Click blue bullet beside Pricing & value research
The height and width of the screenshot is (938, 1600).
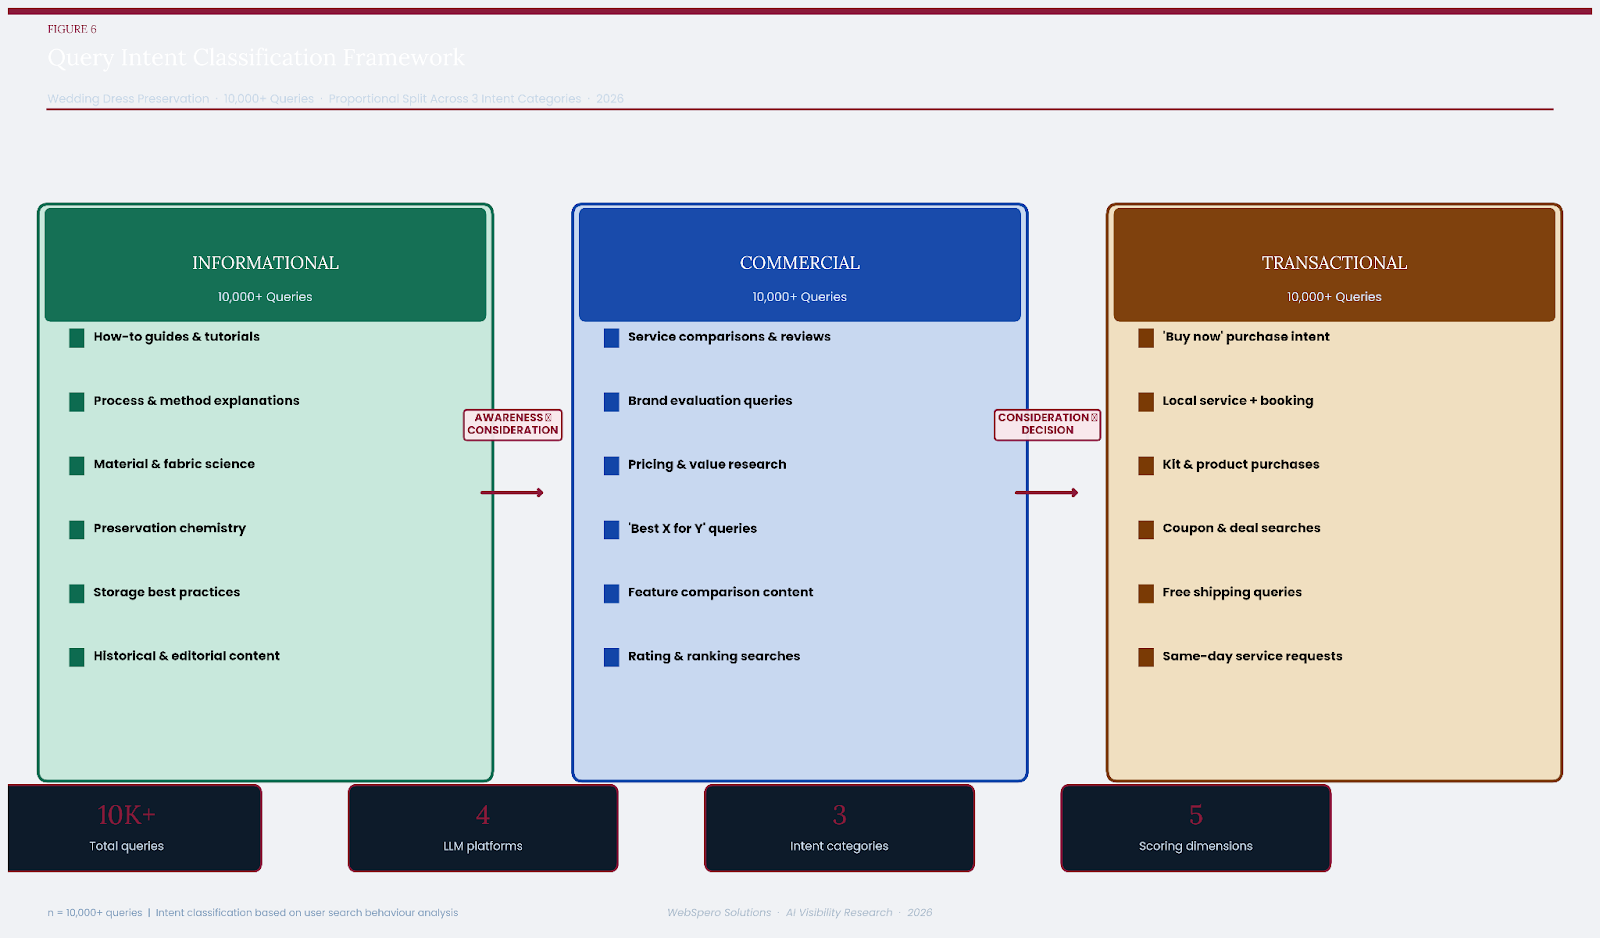[x=611, y=466]
